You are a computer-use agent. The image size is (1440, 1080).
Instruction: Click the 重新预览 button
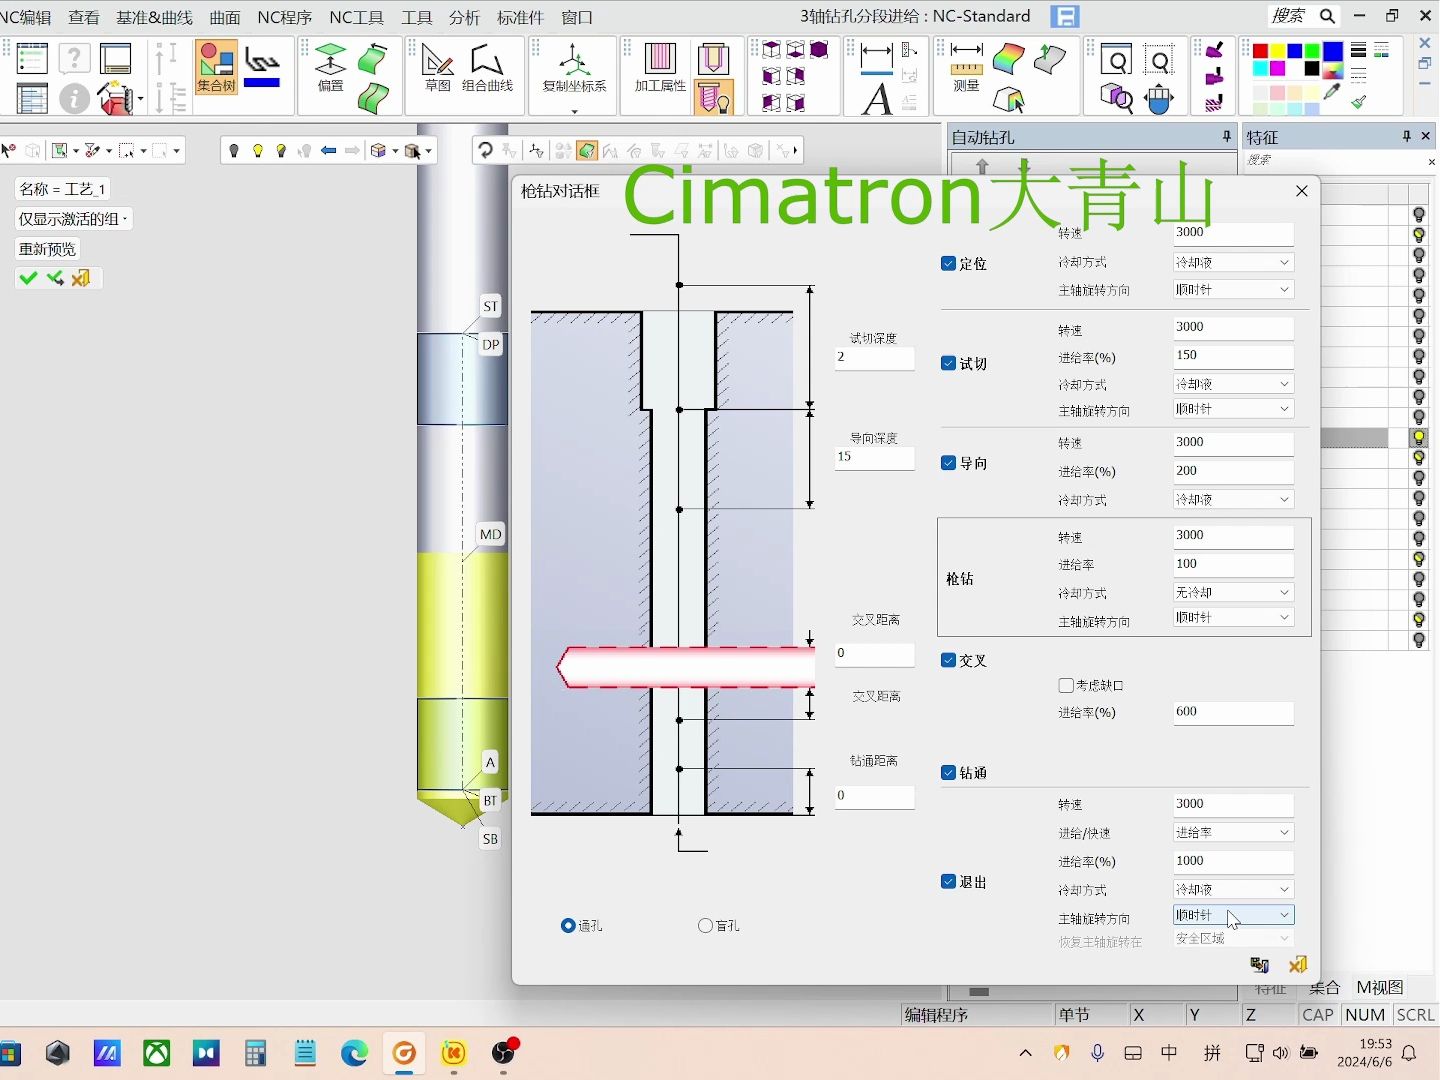(47, 249)
